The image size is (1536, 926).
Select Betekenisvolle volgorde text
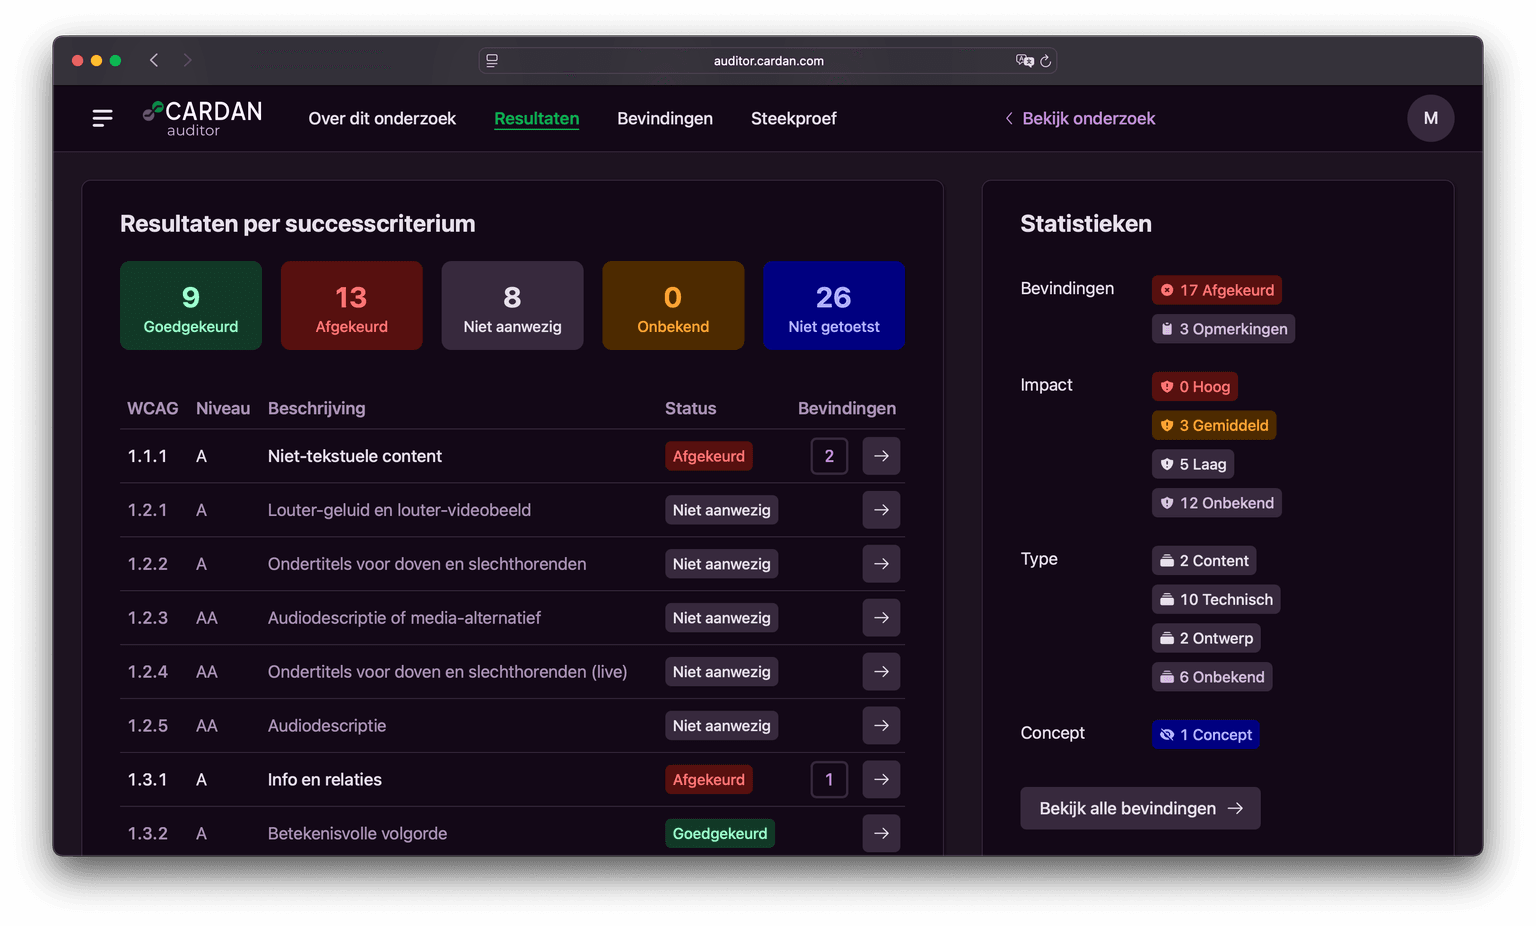coord(357,834)
